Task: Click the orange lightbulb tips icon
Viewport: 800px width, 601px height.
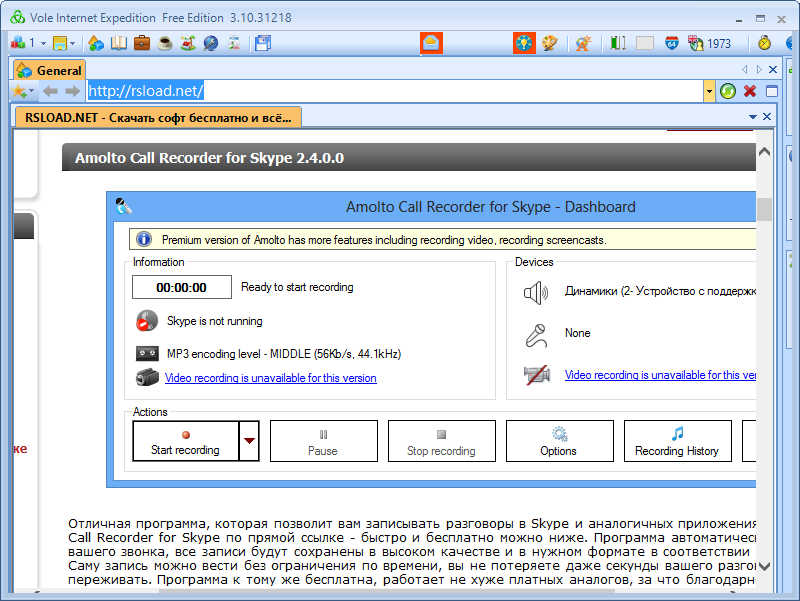Action: point(523,43)
